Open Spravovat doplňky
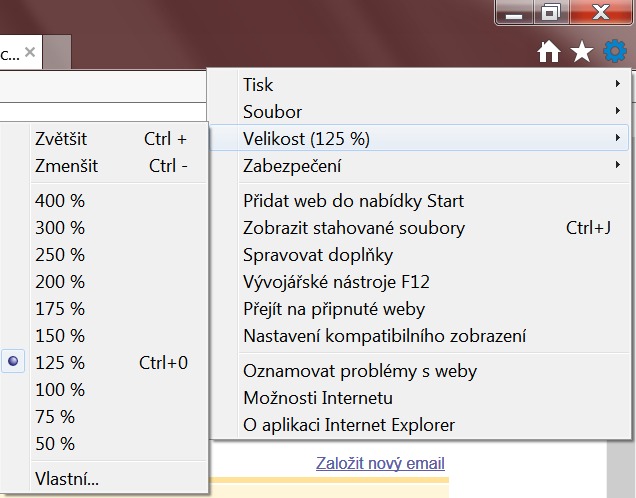 (318, 255)
